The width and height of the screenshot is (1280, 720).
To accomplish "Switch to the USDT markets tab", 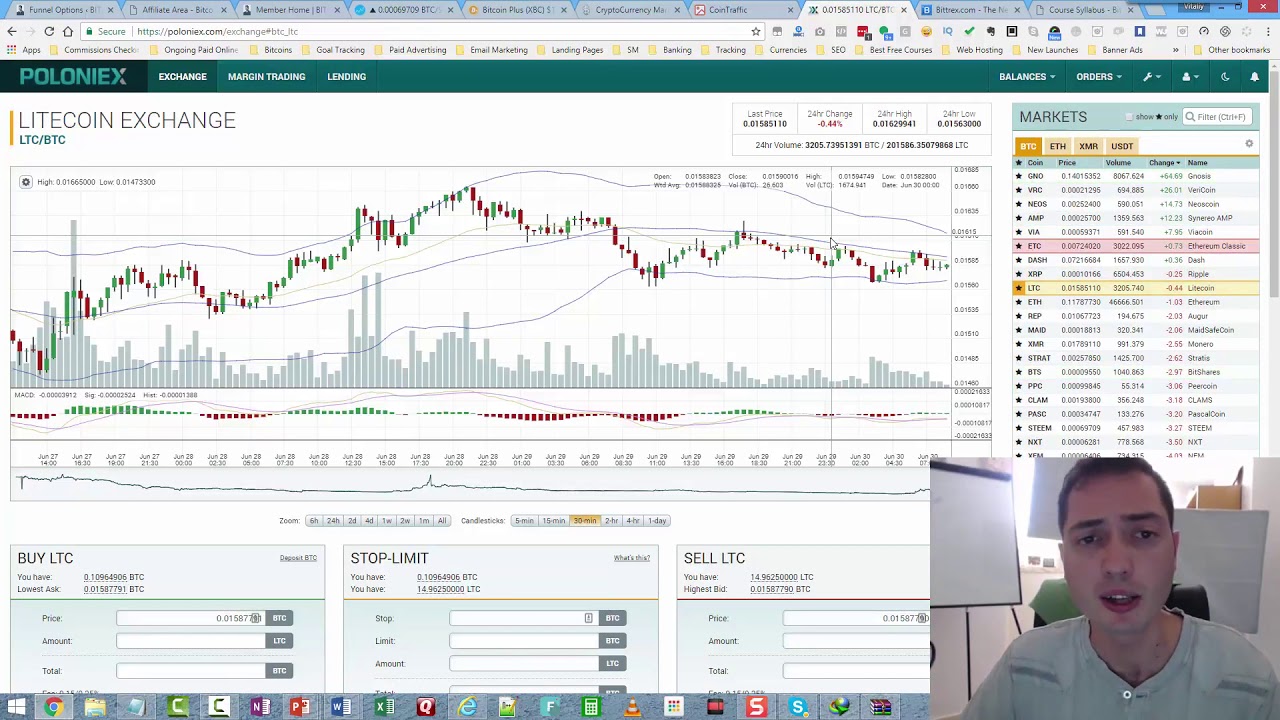I will pos(1122,146).
